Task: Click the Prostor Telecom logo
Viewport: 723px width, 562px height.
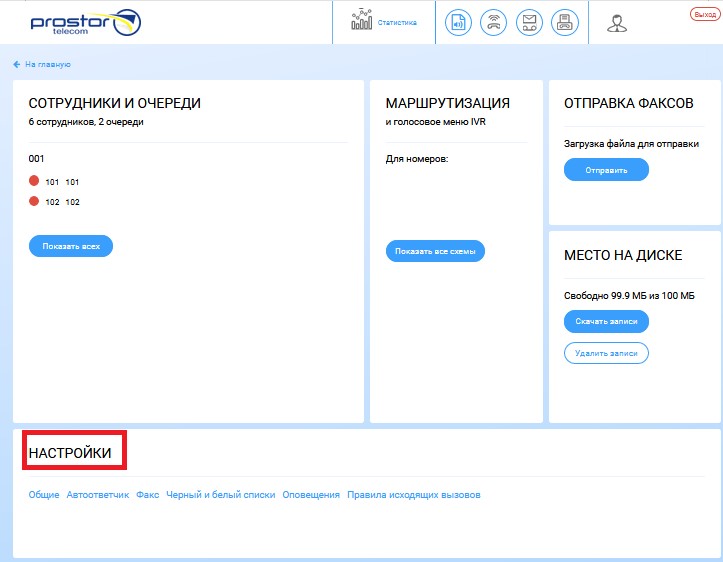Action: point(85,22)
